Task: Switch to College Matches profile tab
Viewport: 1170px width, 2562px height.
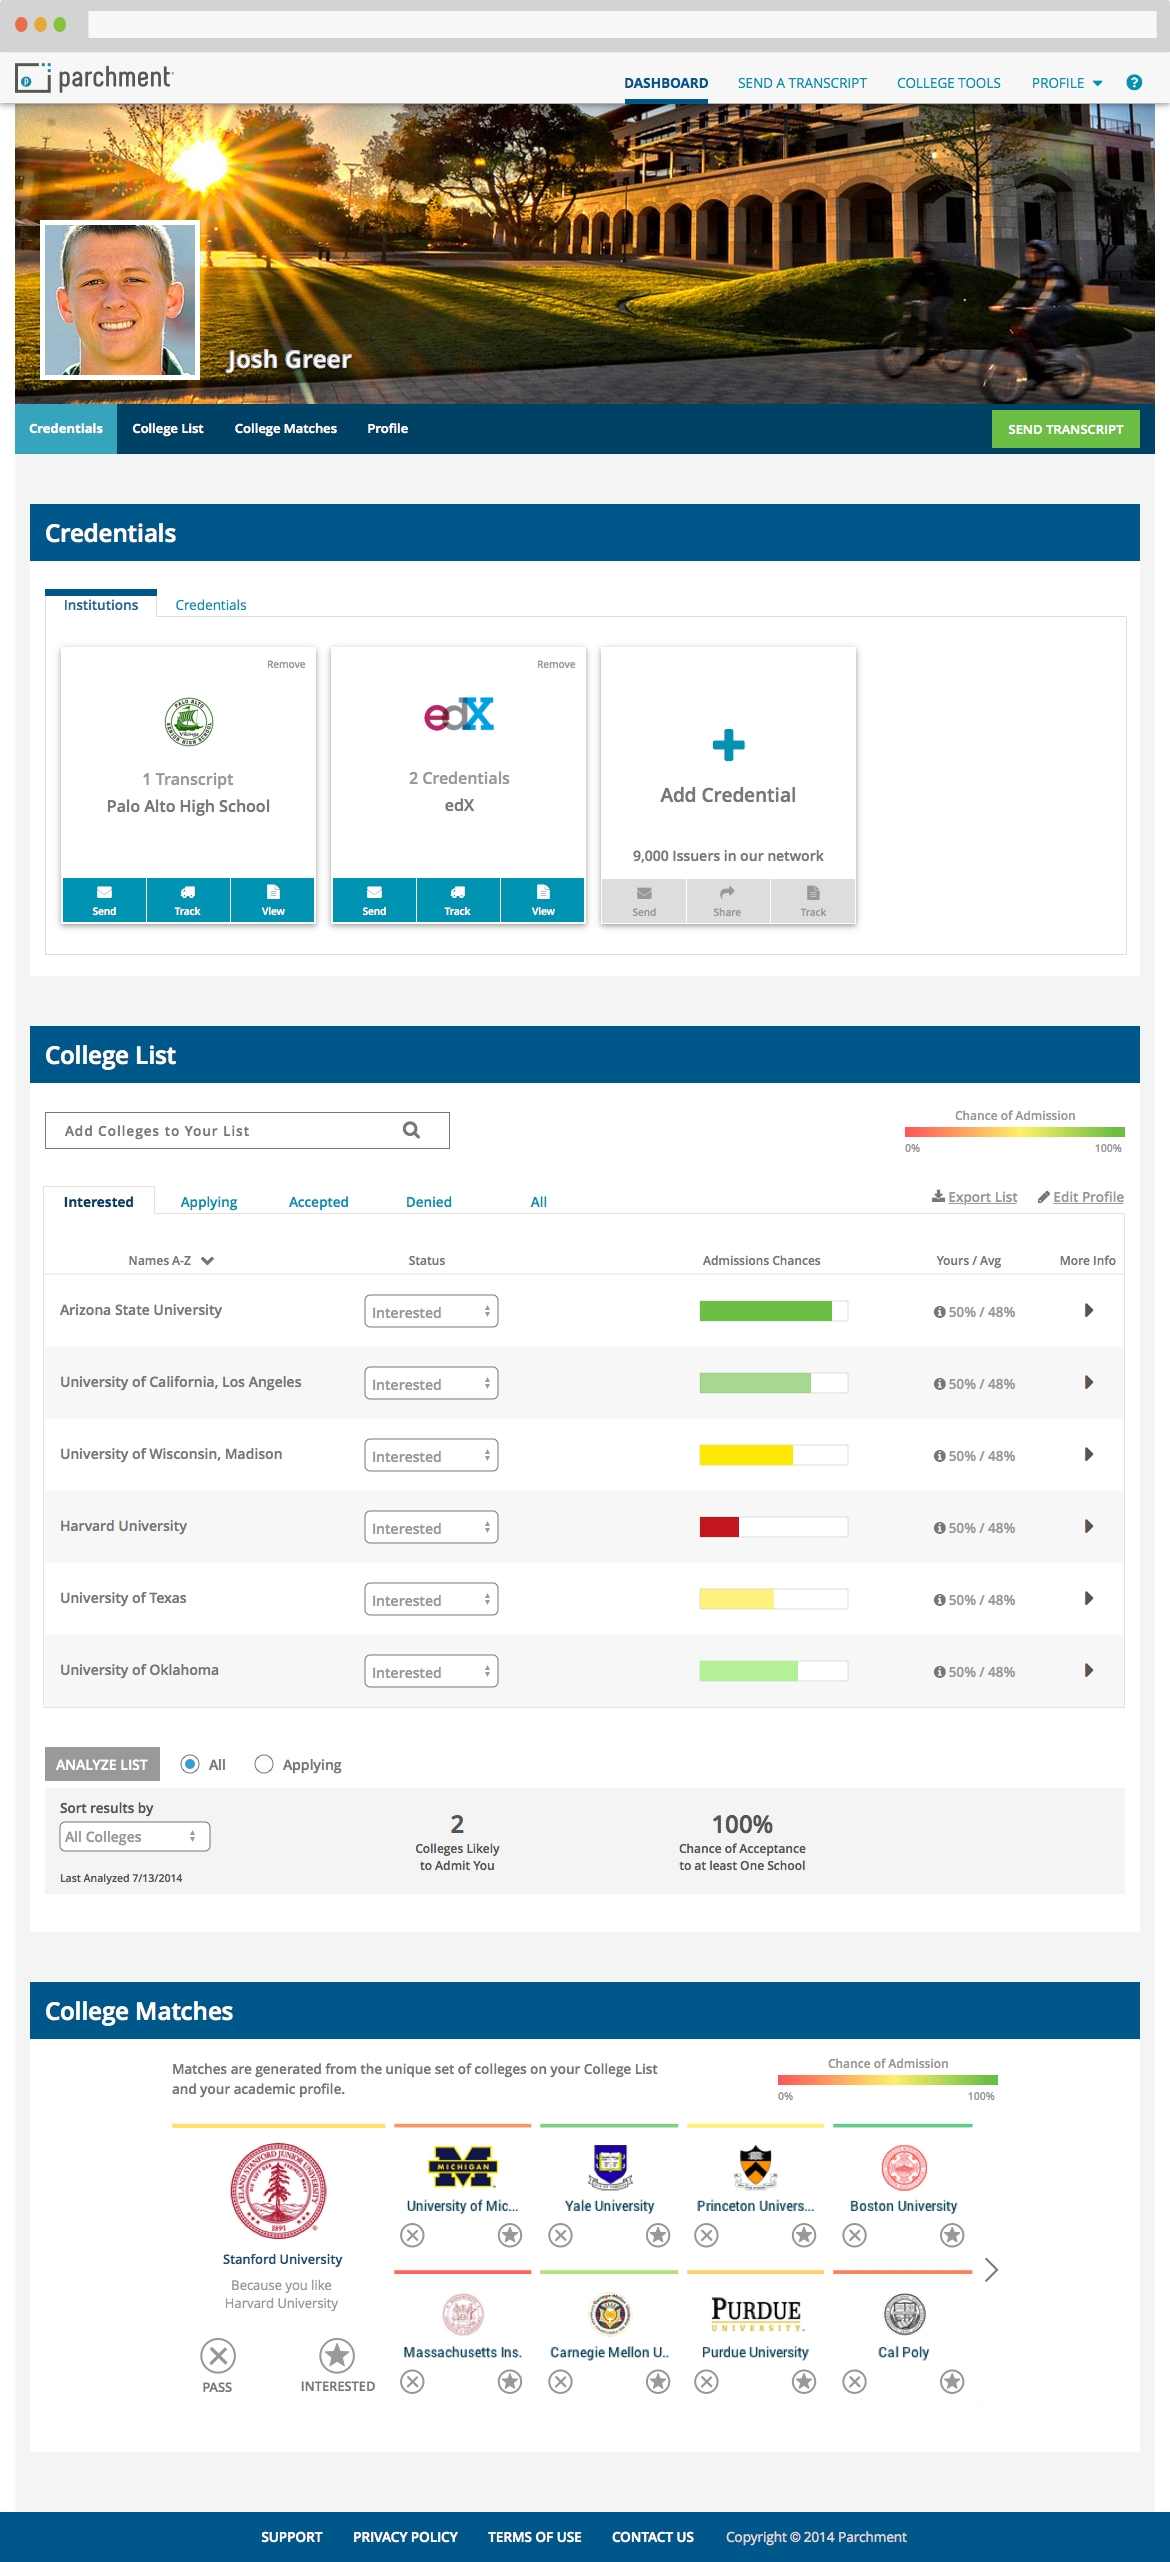Action: click(286, 429)
